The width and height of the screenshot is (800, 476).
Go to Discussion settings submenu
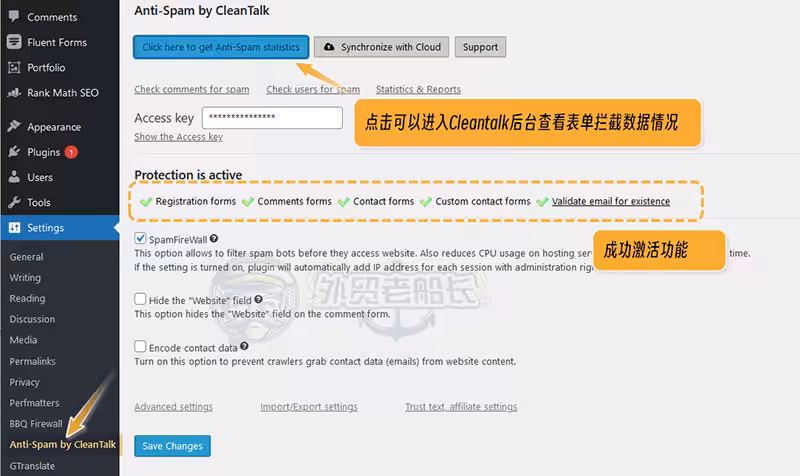(x=32, y=319)
